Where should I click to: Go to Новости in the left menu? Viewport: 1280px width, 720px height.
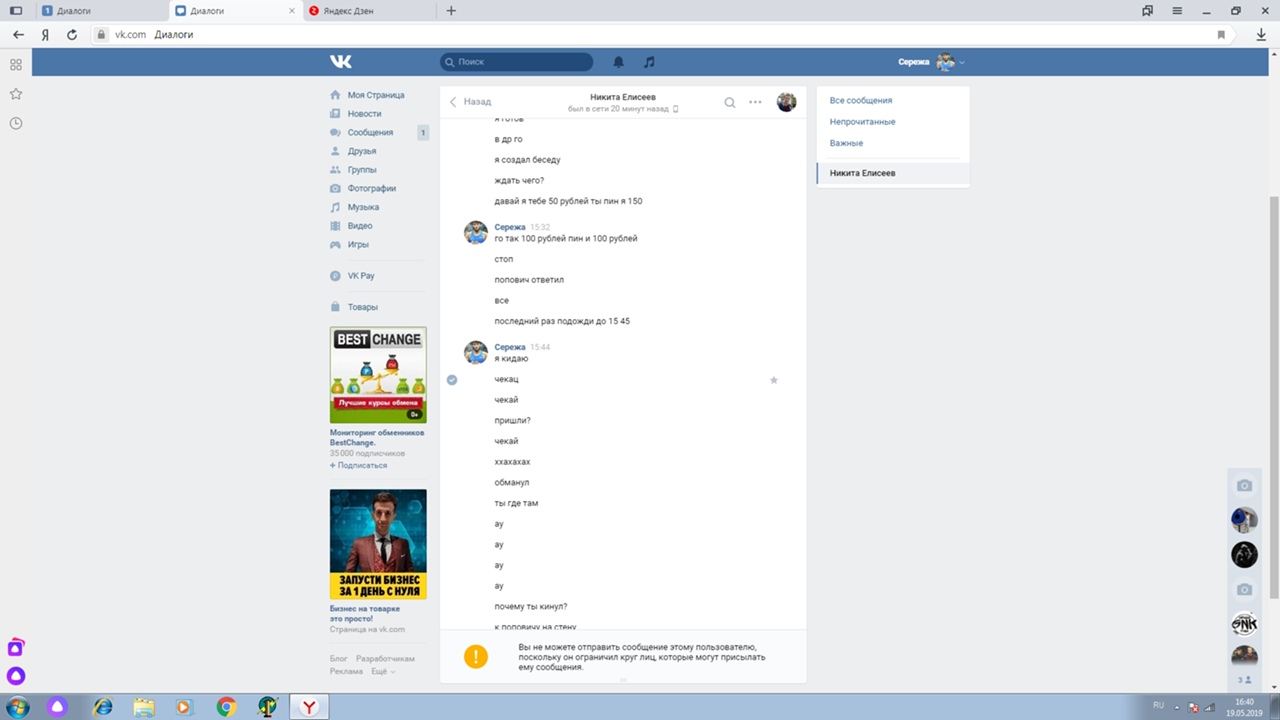coord(364,114)
